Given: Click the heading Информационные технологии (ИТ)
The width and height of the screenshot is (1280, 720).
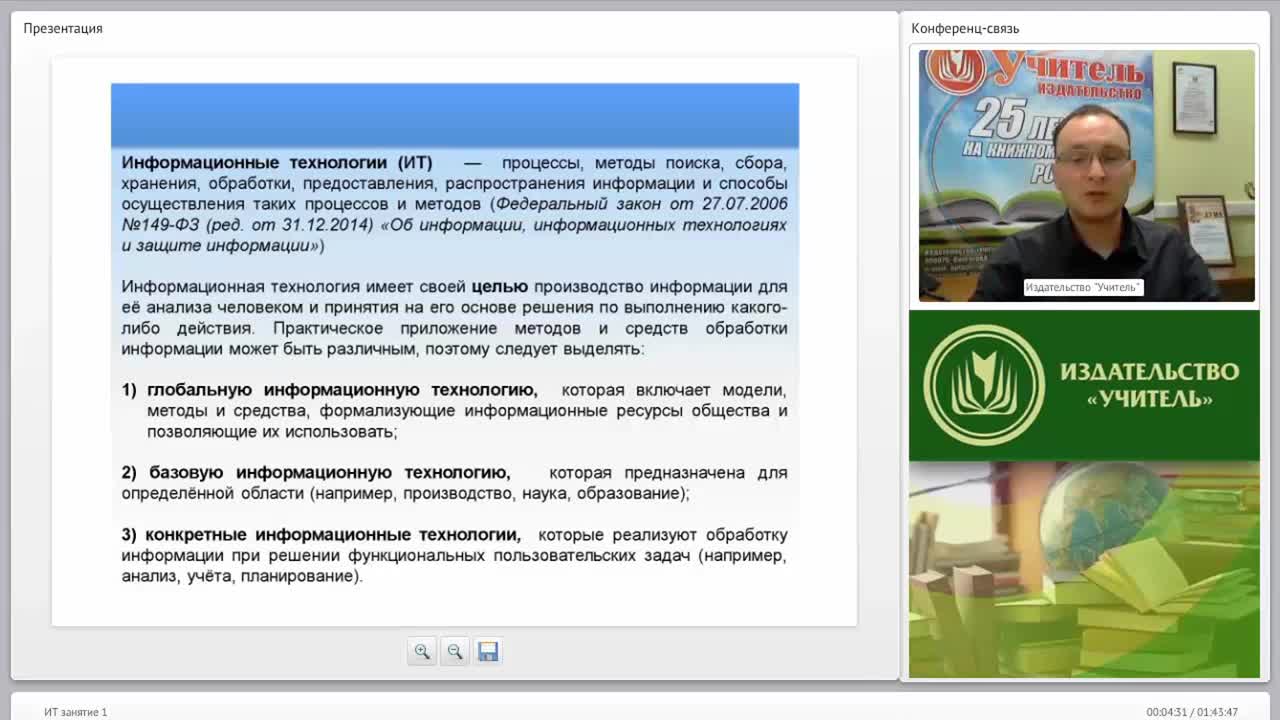Looking at the screenshot, I should (x=277, y=162).
